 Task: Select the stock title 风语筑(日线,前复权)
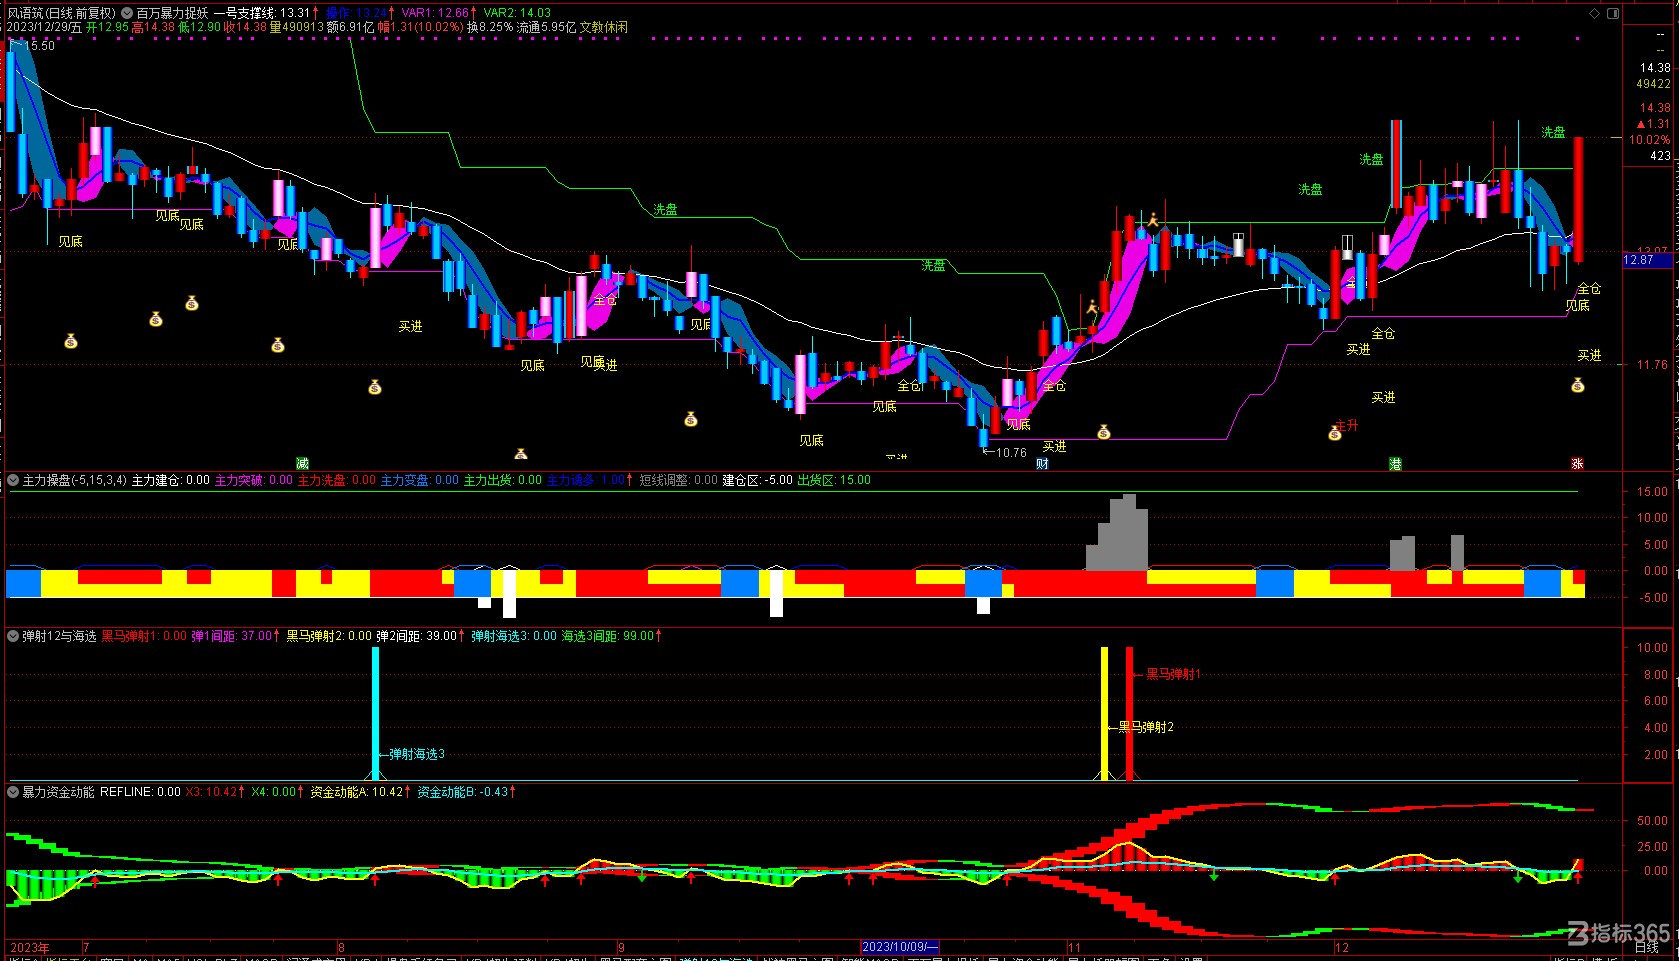[x=61, y=13]
